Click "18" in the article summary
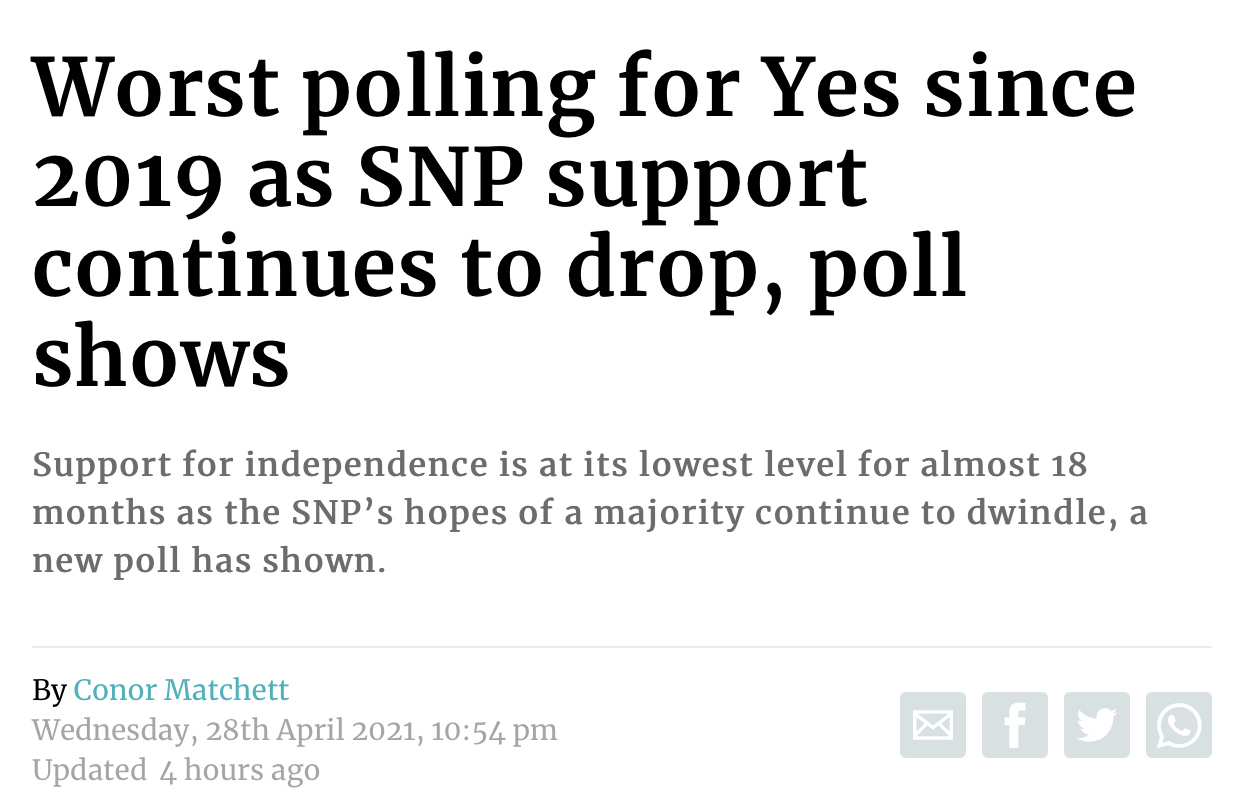The height and width of the screenshot is (805, 1245). [x=1068, y=465]
